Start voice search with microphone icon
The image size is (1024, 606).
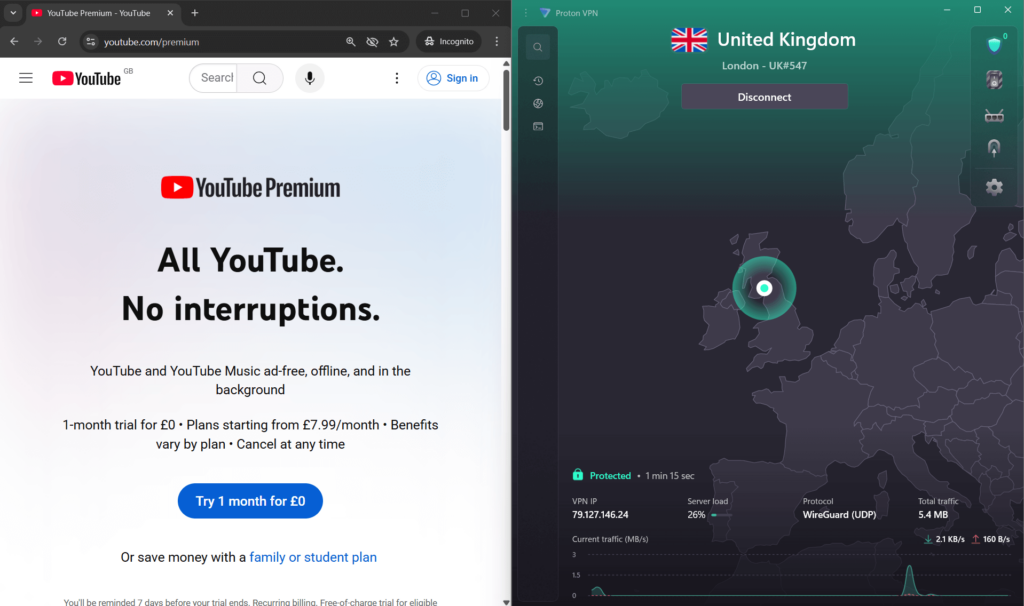point(310,78)
